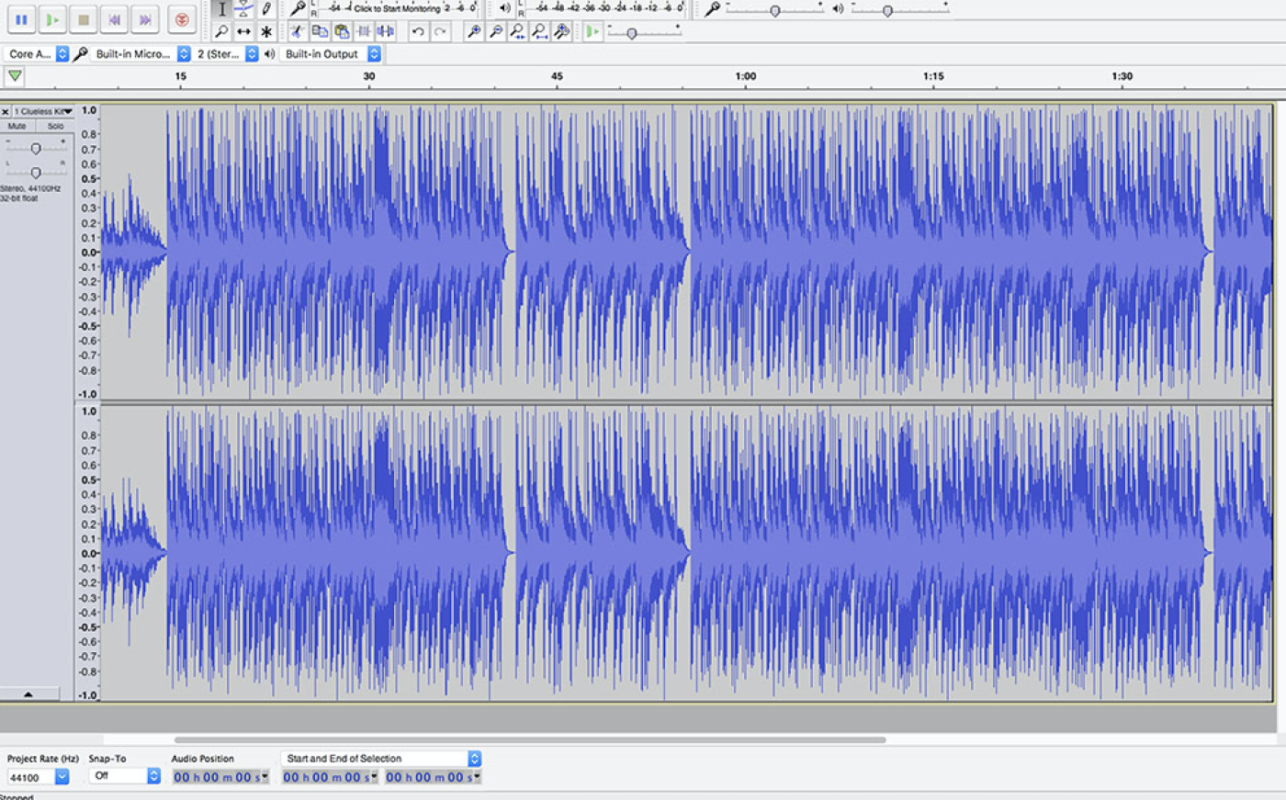
Task: Open the Built-in Output device dropdown
Action: (374, 54)
